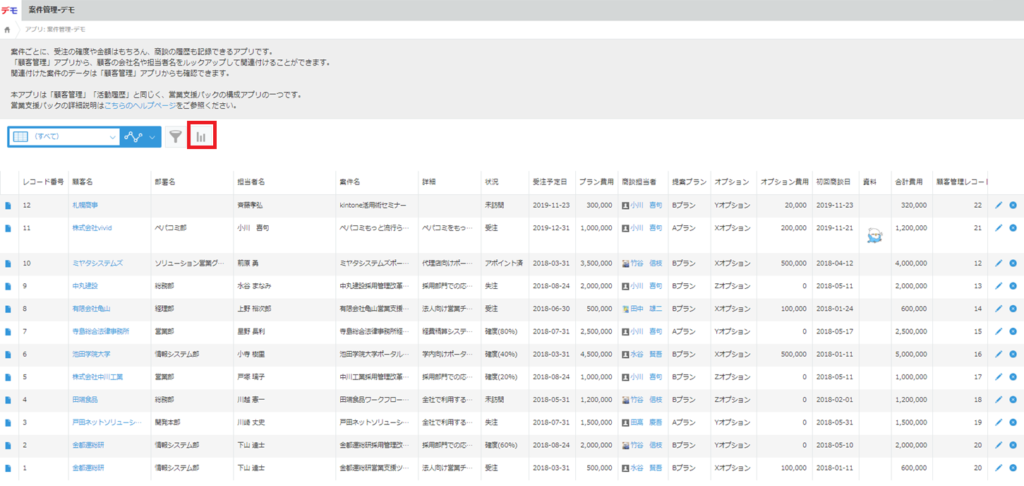Open the sales rep link in record 3

coord(647,423)
